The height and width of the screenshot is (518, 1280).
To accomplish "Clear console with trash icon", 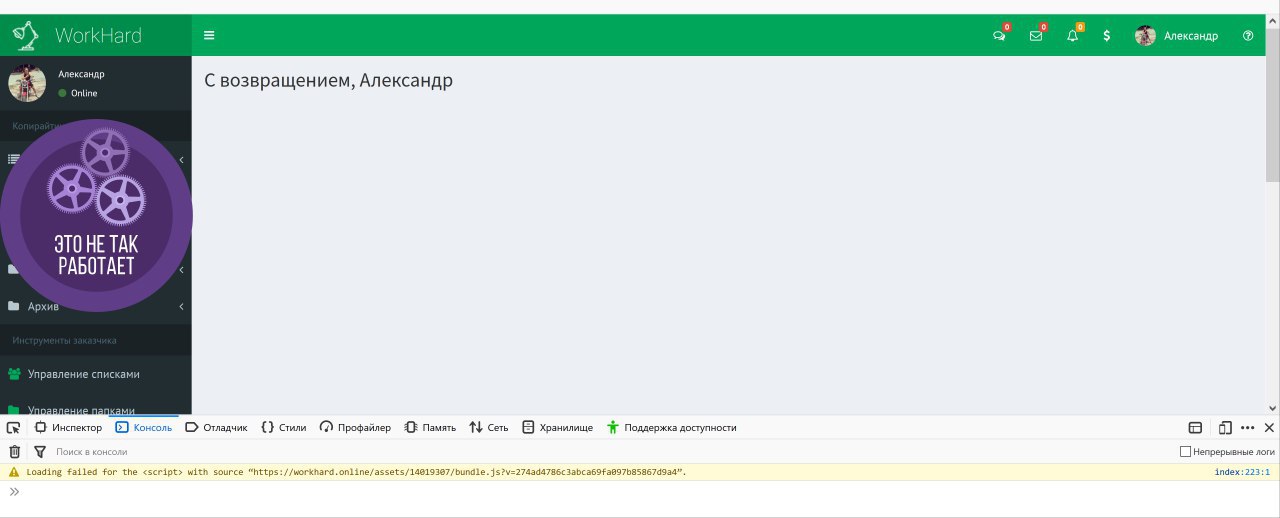I will click(14, 452).
